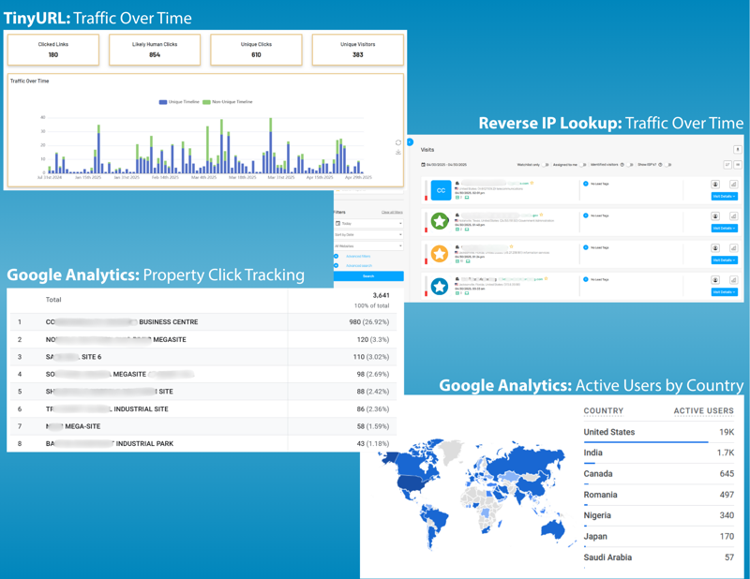Click the Advanced filters plus icon
Viewport: 750px width, 579px height.
click(x=336, y=256)
